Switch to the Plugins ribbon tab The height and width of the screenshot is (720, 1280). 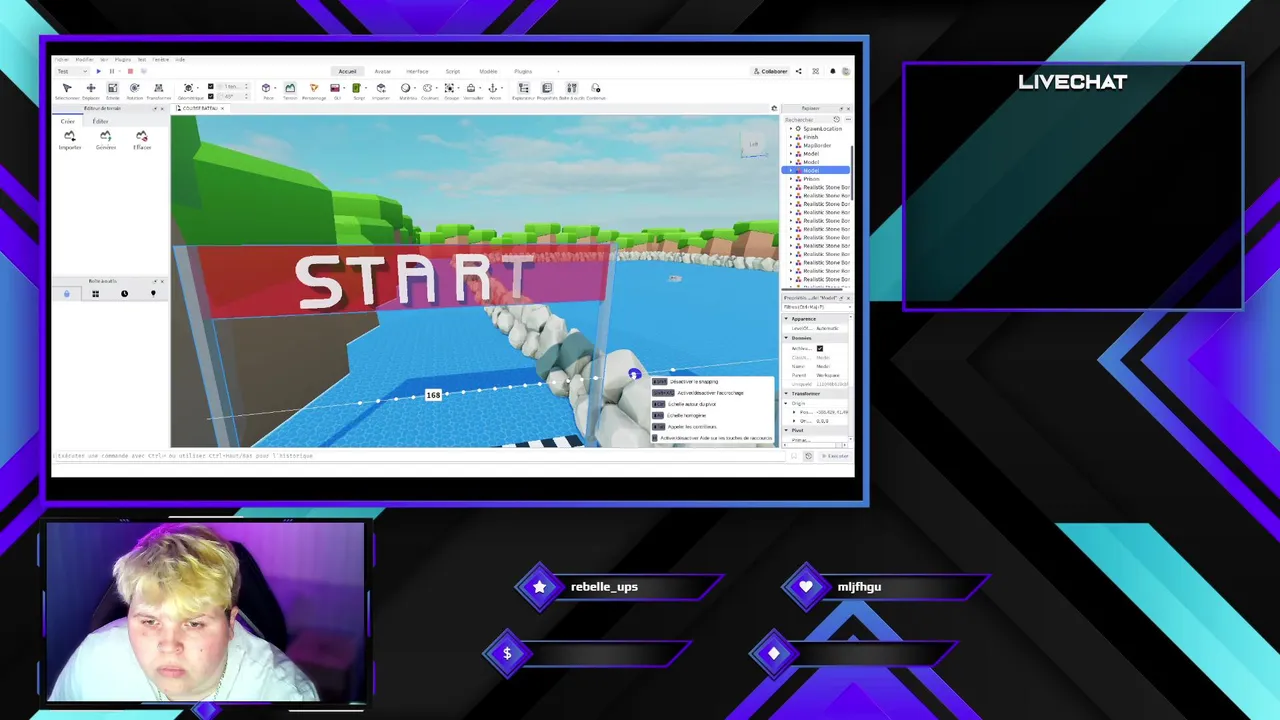click(x=523, y=71)
